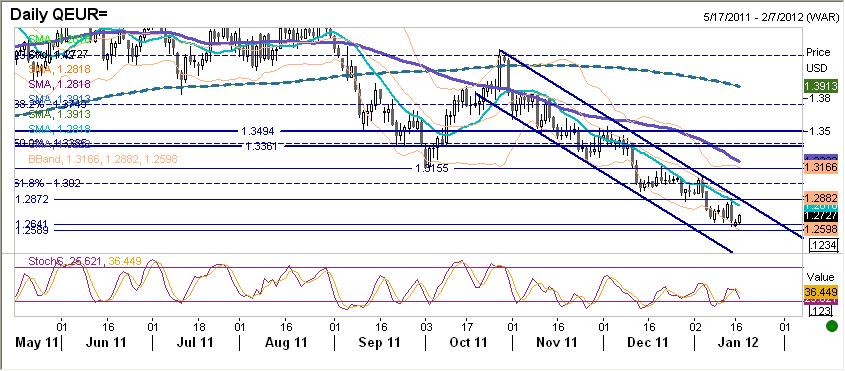Screen dimensions: 845x371
Task: Open the .1234 price decimal precision box
Action: pyautogui.click(x=823, y=245)
